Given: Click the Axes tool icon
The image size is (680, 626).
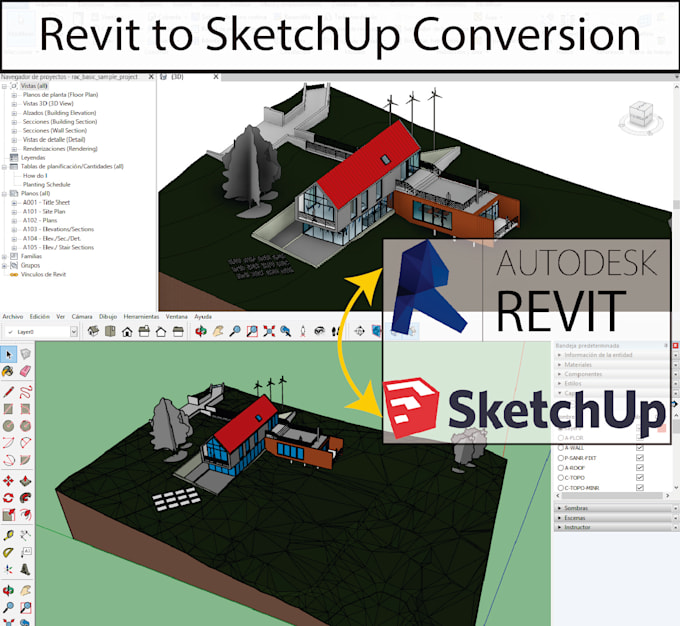Looking at the screenshot, I should point(8,569).
